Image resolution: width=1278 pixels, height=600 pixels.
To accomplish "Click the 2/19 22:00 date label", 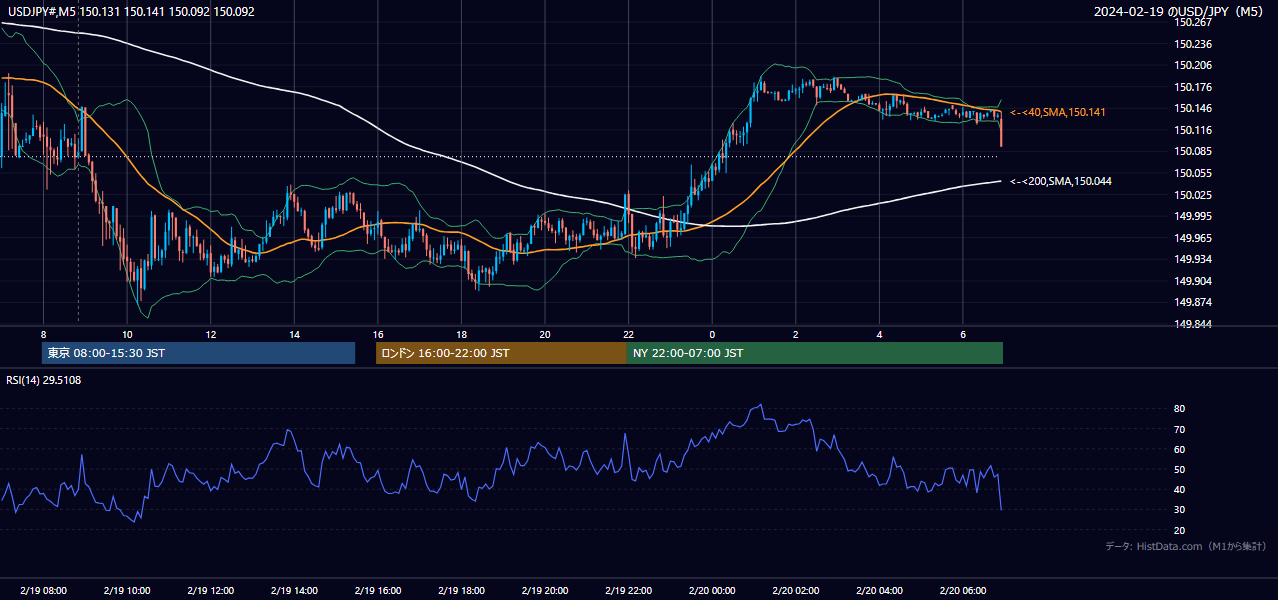I will pos(629,591).
